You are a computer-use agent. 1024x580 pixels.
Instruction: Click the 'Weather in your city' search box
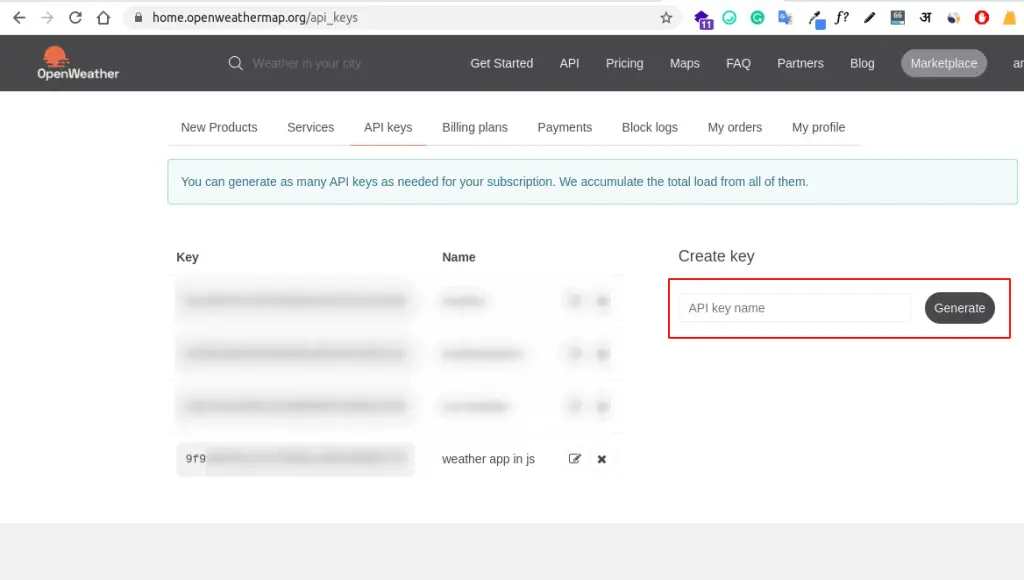[306, 63]
